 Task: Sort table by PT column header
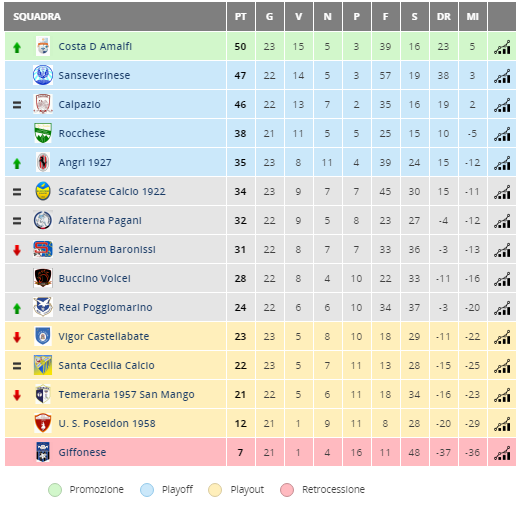(x=240, y=16)
